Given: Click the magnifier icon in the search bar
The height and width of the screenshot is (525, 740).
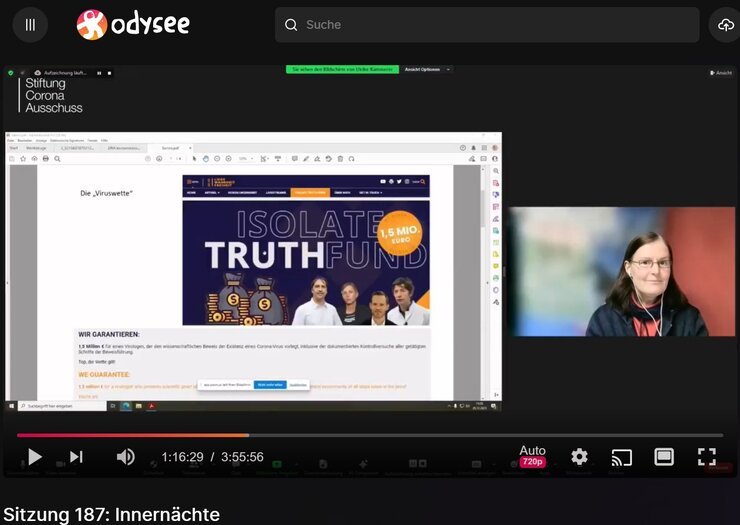Looking at the screenshot, I should pos(291,25).
